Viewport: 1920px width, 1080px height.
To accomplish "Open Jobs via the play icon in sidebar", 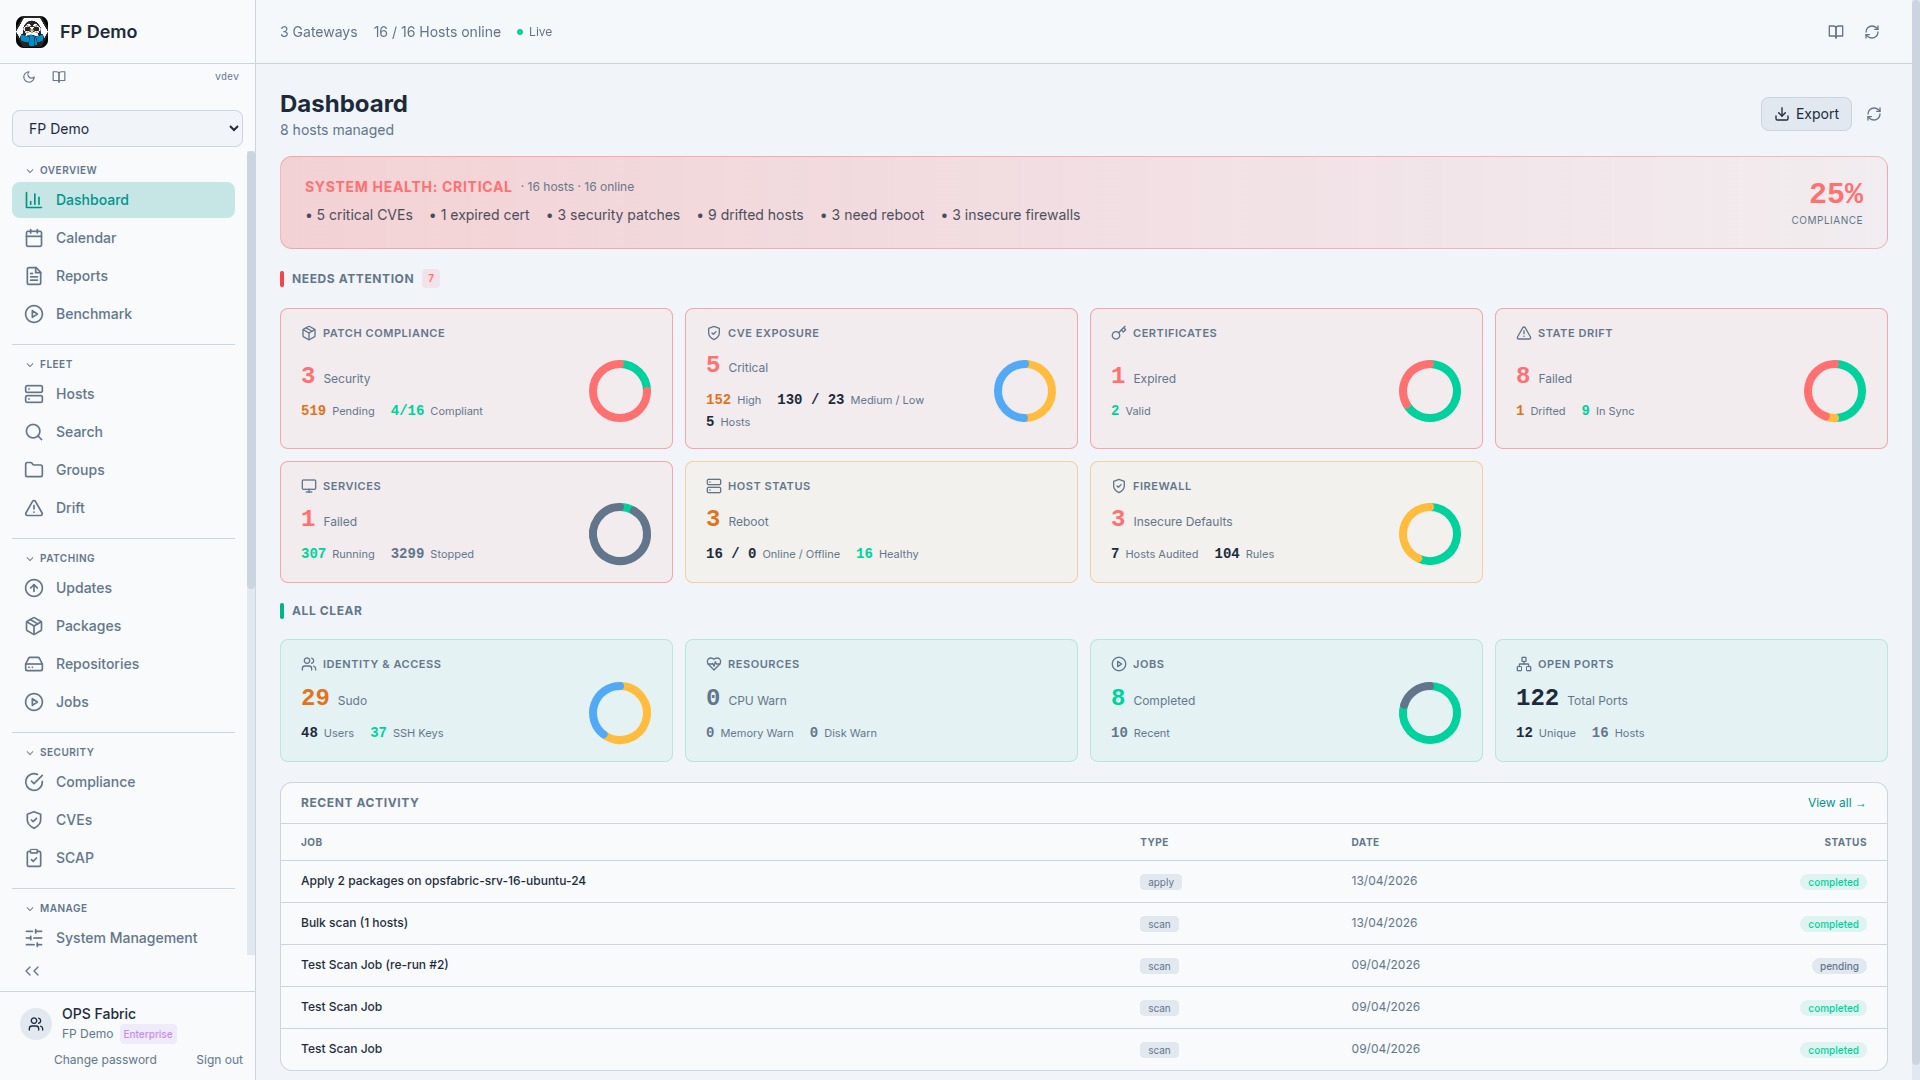I will [x=33, y=702].
